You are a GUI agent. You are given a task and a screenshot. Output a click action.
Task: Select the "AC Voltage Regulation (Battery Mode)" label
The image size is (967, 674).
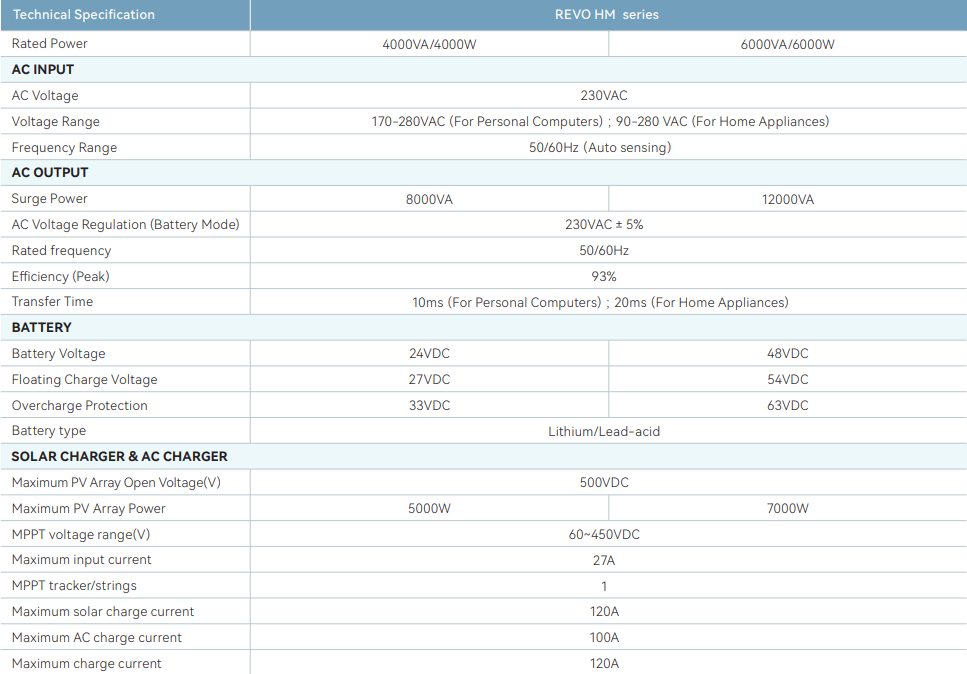point(125,224)
